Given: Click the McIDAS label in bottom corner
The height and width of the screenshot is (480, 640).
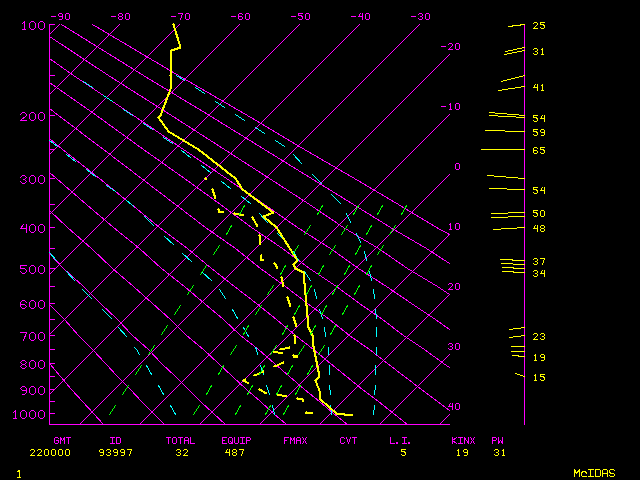Looking at the screenshot, I should pyautogui.click(x=592, y=472).
